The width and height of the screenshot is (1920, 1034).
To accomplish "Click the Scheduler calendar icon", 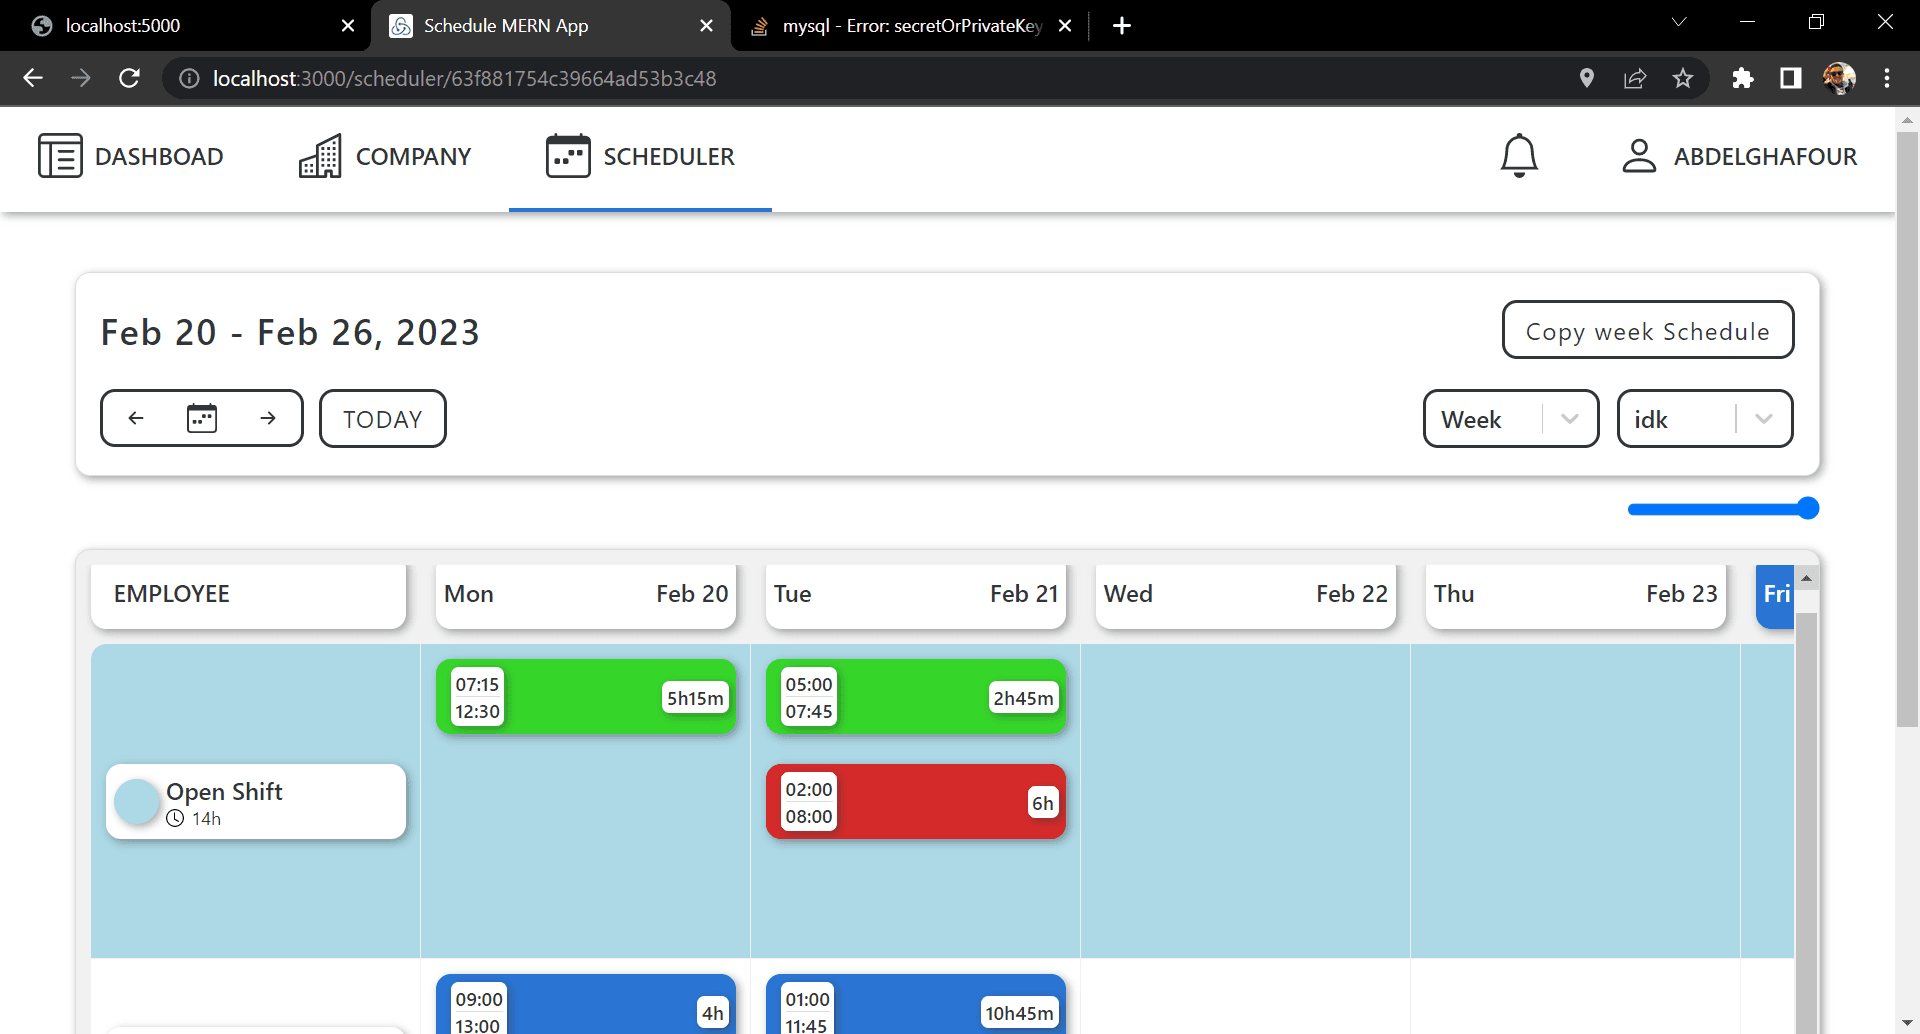I will coord(568,155).
